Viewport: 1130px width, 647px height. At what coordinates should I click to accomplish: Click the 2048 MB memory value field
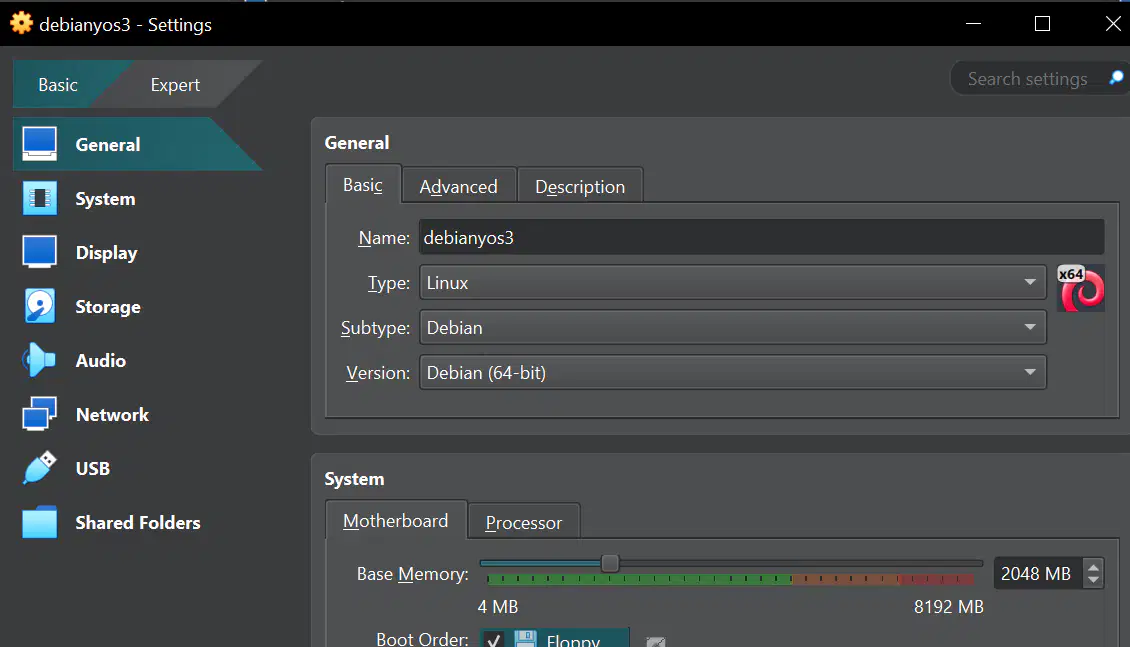click(x=1037, y=574)
